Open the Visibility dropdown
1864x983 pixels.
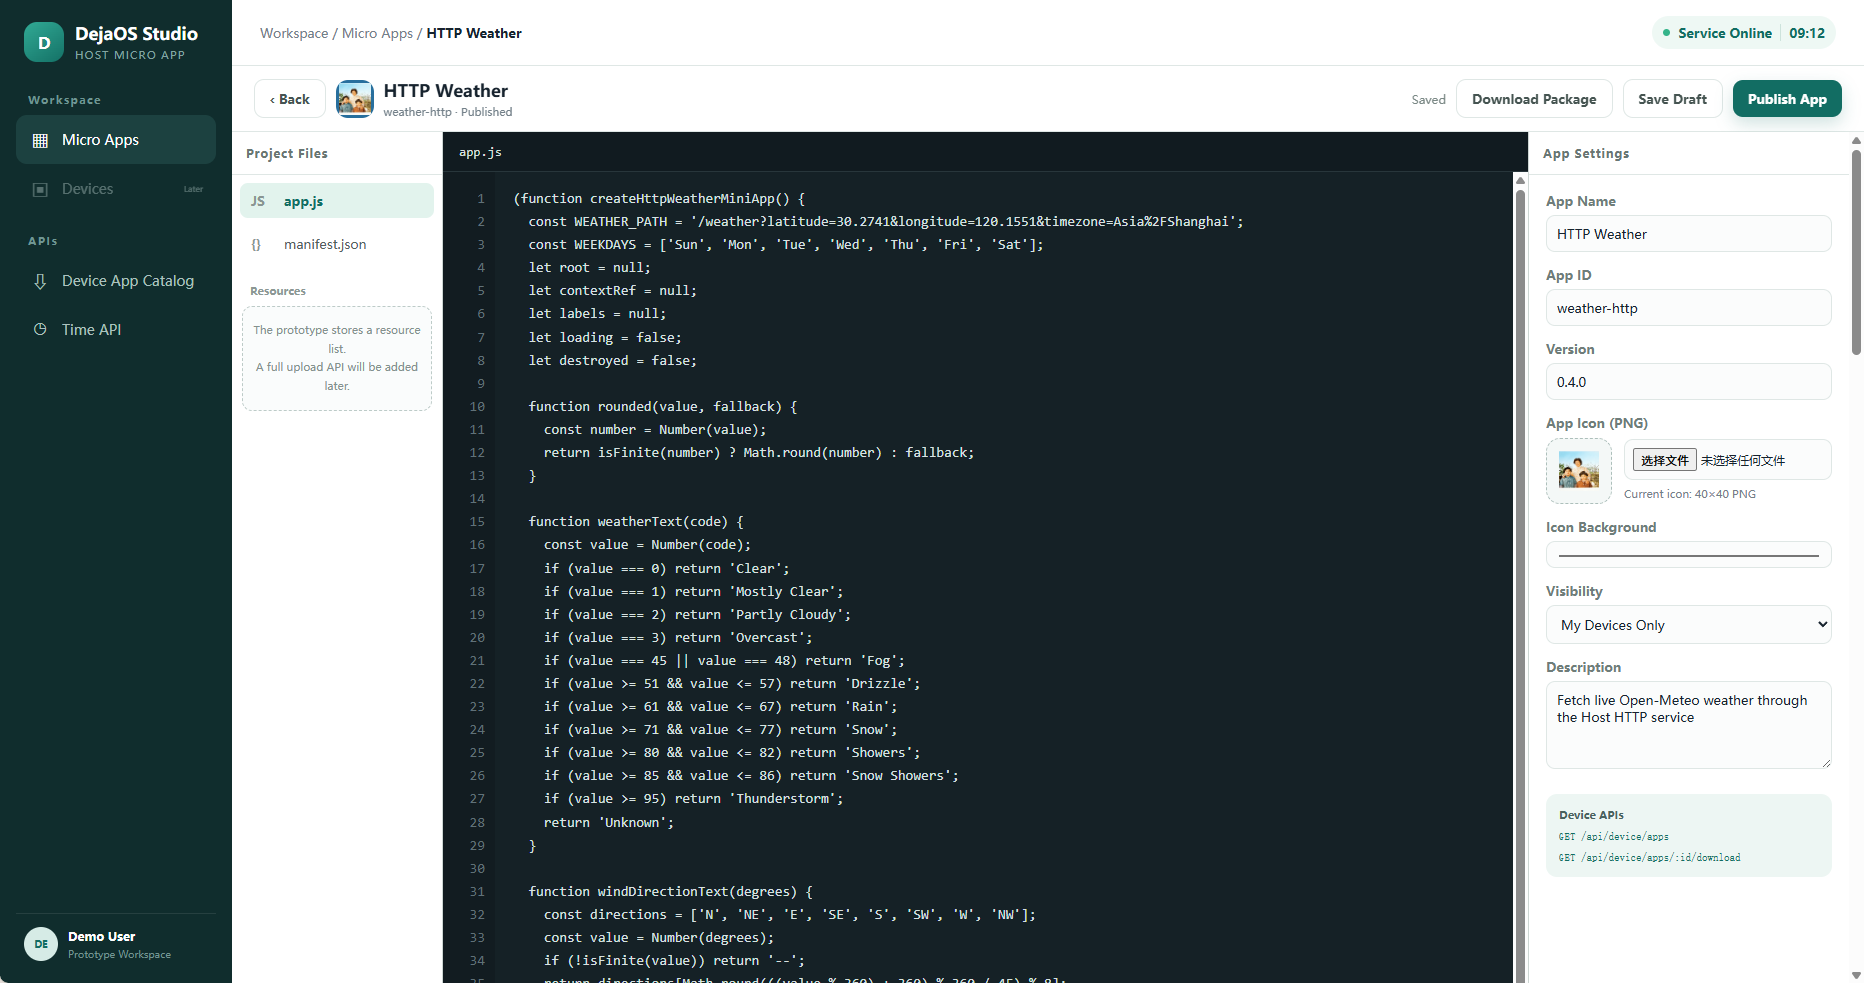1688,625
